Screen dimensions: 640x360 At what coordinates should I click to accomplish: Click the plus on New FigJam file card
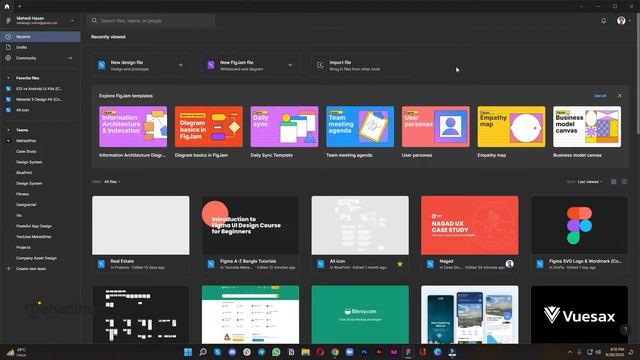point(290,65)
